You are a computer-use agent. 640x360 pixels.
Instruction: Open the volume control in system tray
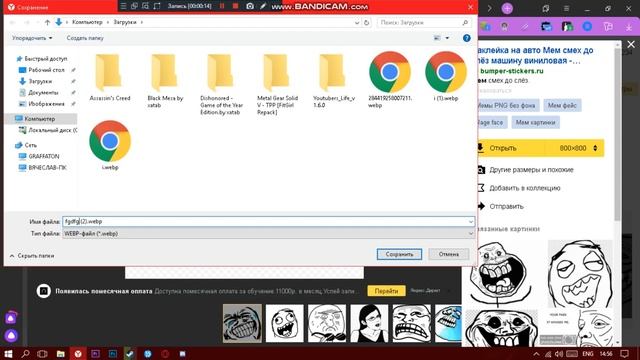(x=559, y=354)
